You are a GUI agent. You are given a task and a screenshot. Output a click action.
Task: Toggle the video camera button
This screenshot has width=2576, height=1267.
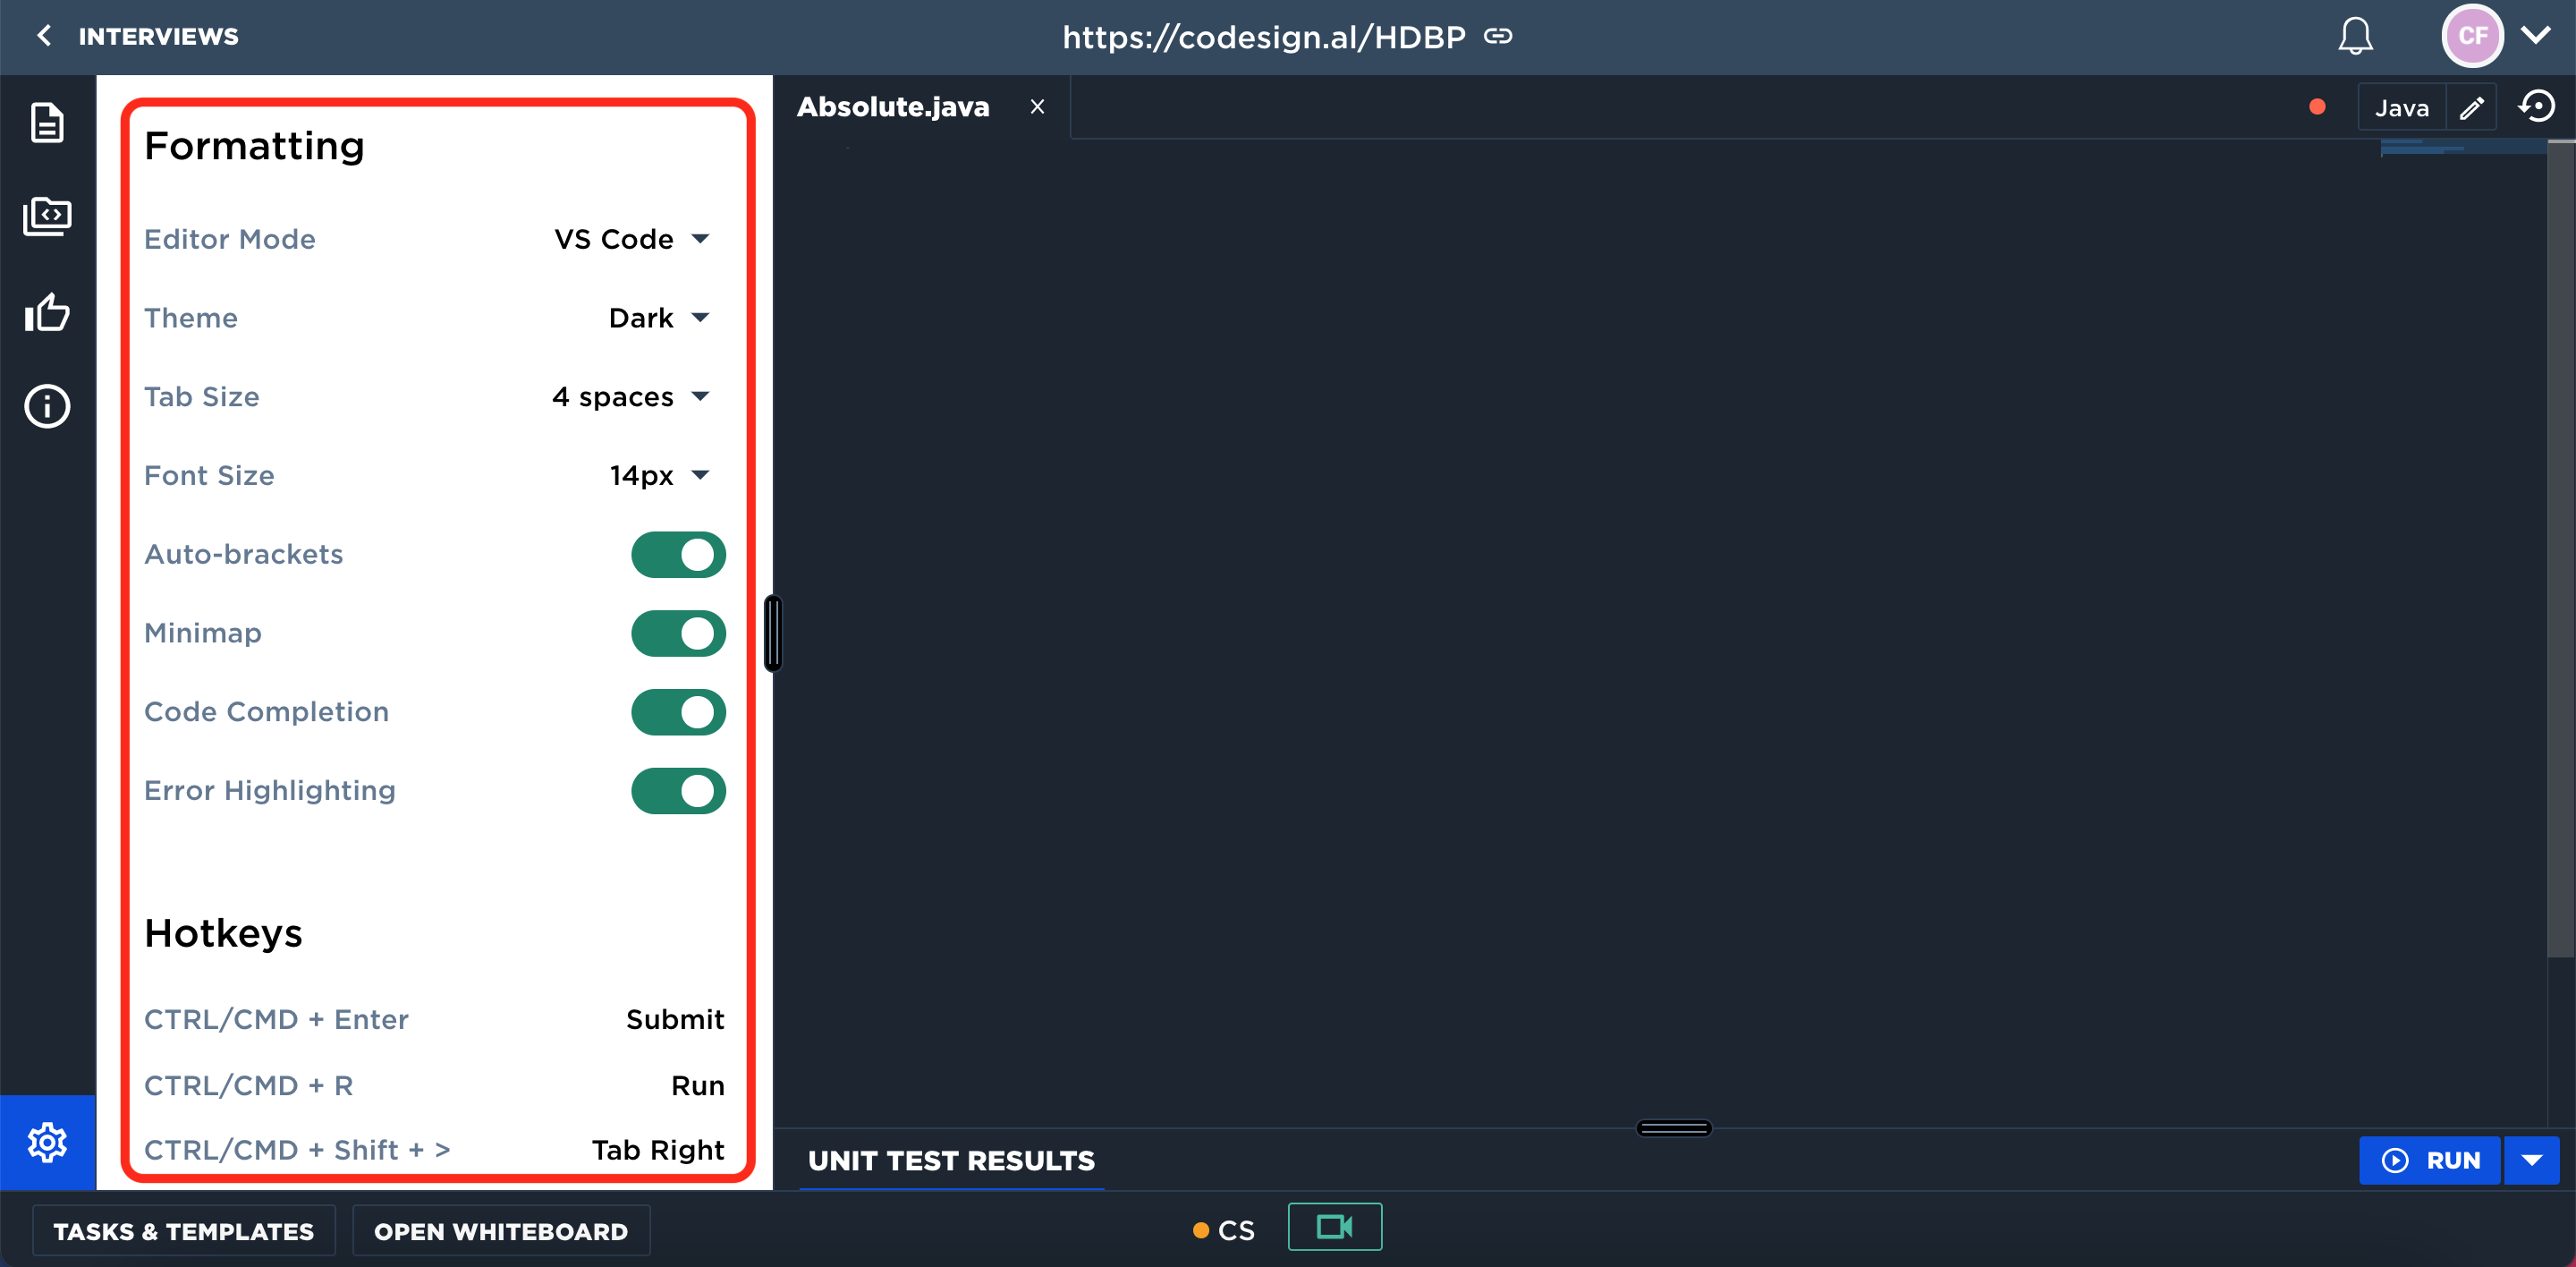(x=1335, y=1227)
